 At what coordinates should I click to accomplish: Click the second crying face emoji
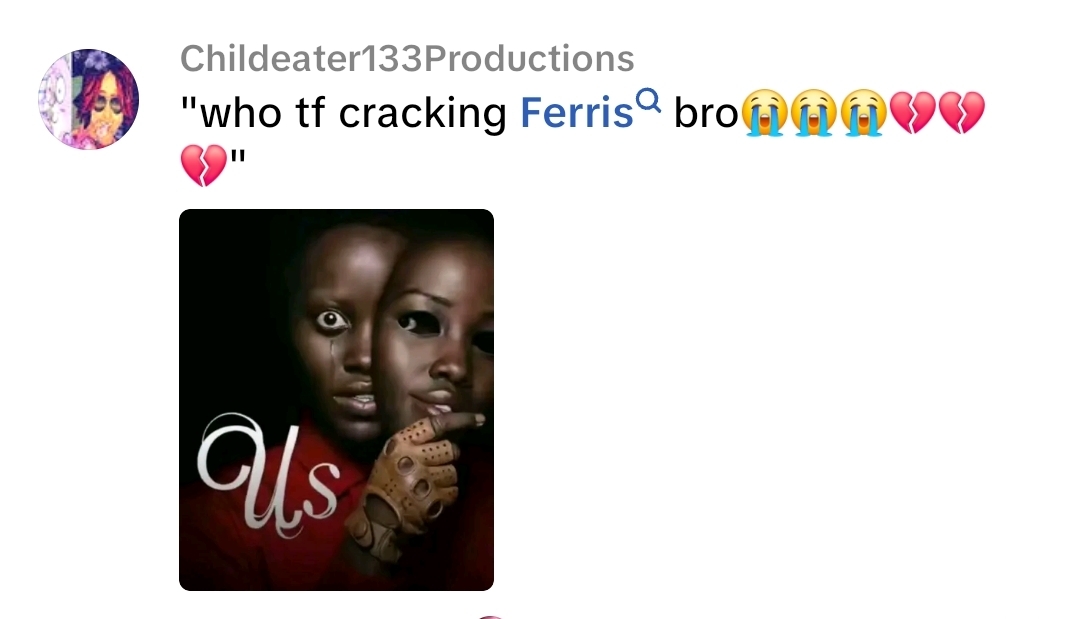[x=813, y=113]
